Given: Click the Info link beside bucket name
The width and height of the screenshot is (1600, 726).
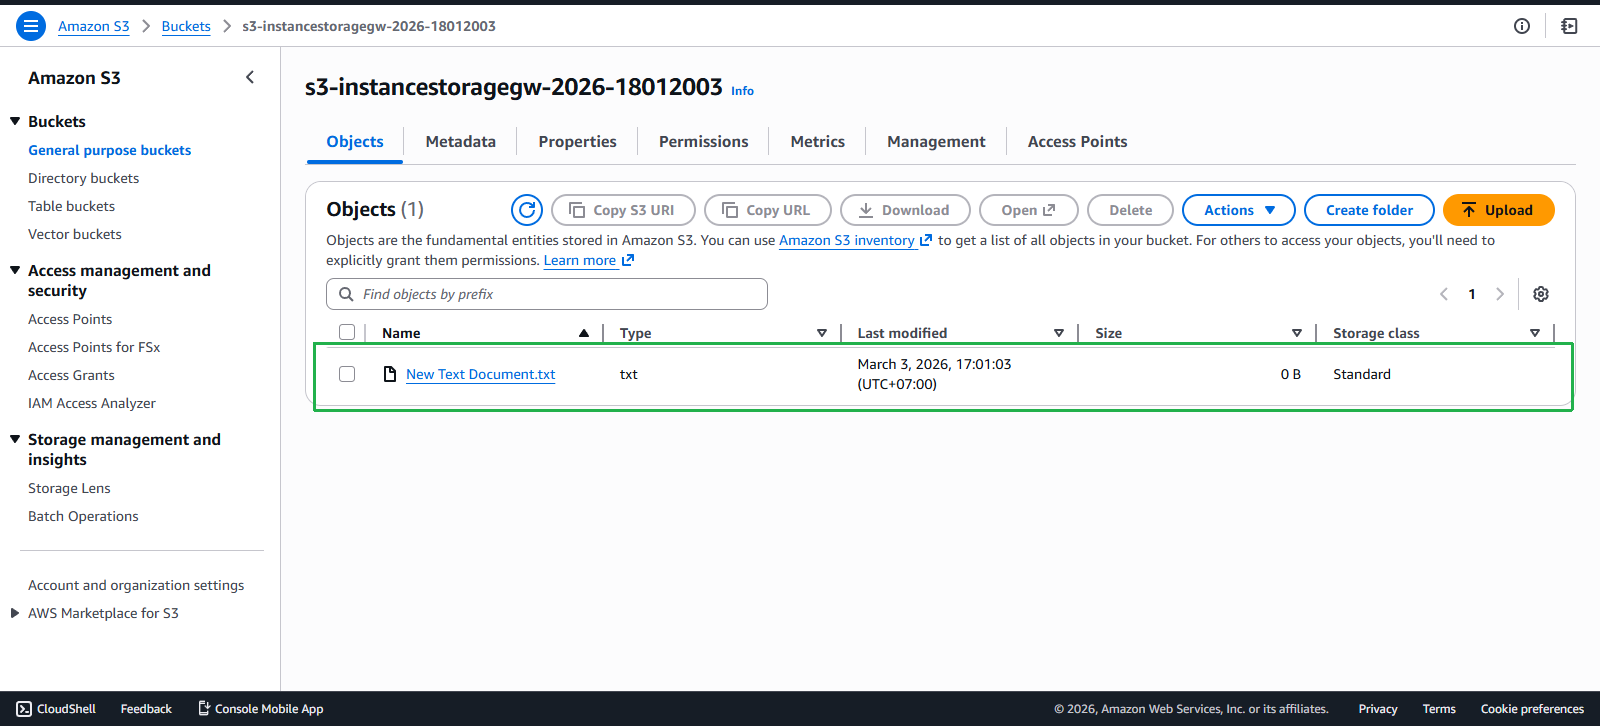Looking at the screenshot, I should point(743,91).
